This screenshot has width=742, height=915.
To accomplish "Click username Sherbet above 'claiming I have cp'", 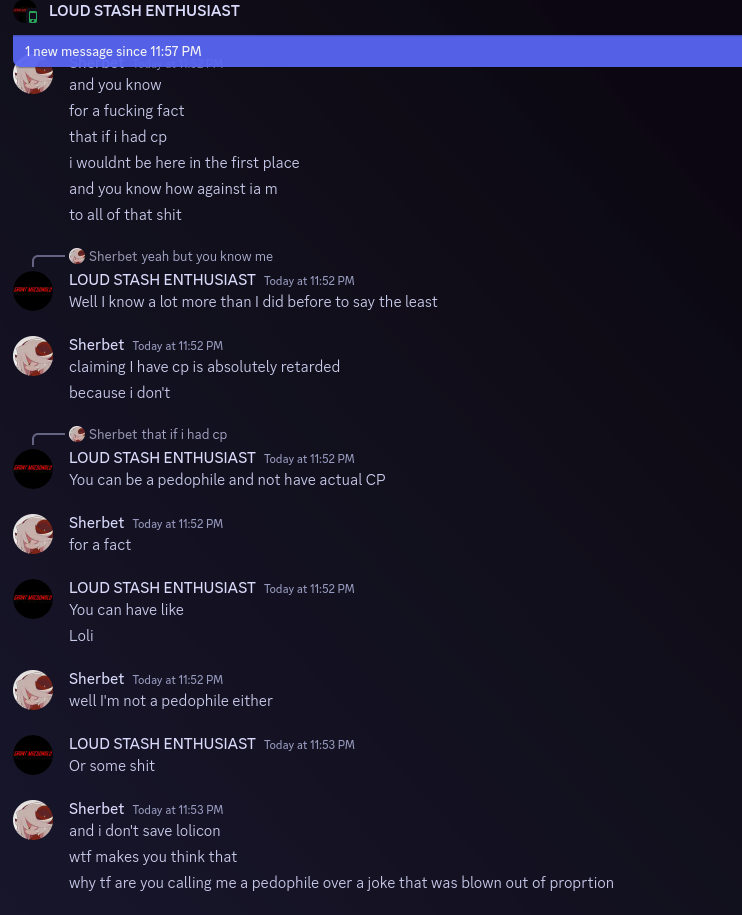I will click(96, 345).
